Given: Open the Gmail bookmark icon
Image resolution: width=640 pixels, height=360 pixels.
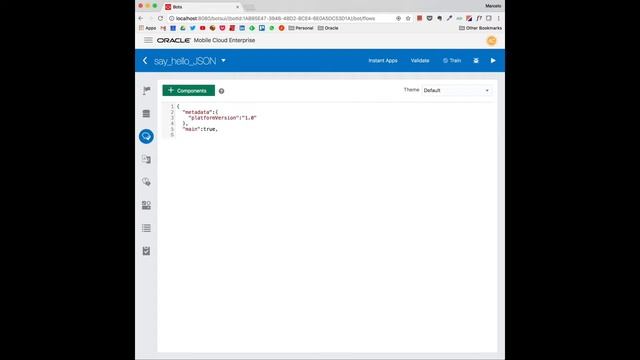Looking at the screenshot, I should (x=163, y=28).
